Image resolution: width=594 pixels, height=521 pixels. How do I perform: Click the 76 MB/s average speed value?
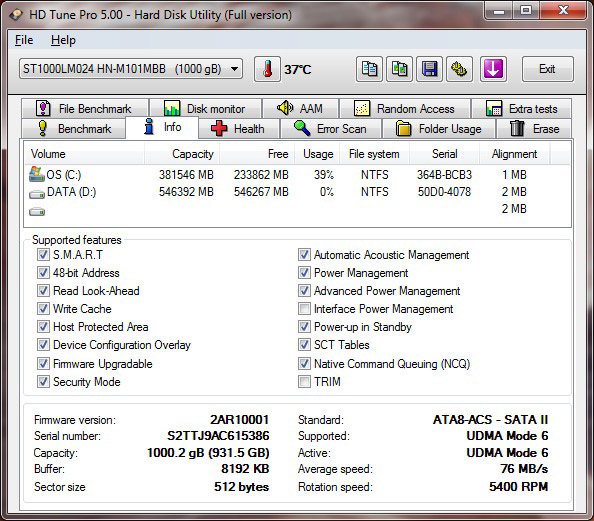coord(524,469)
